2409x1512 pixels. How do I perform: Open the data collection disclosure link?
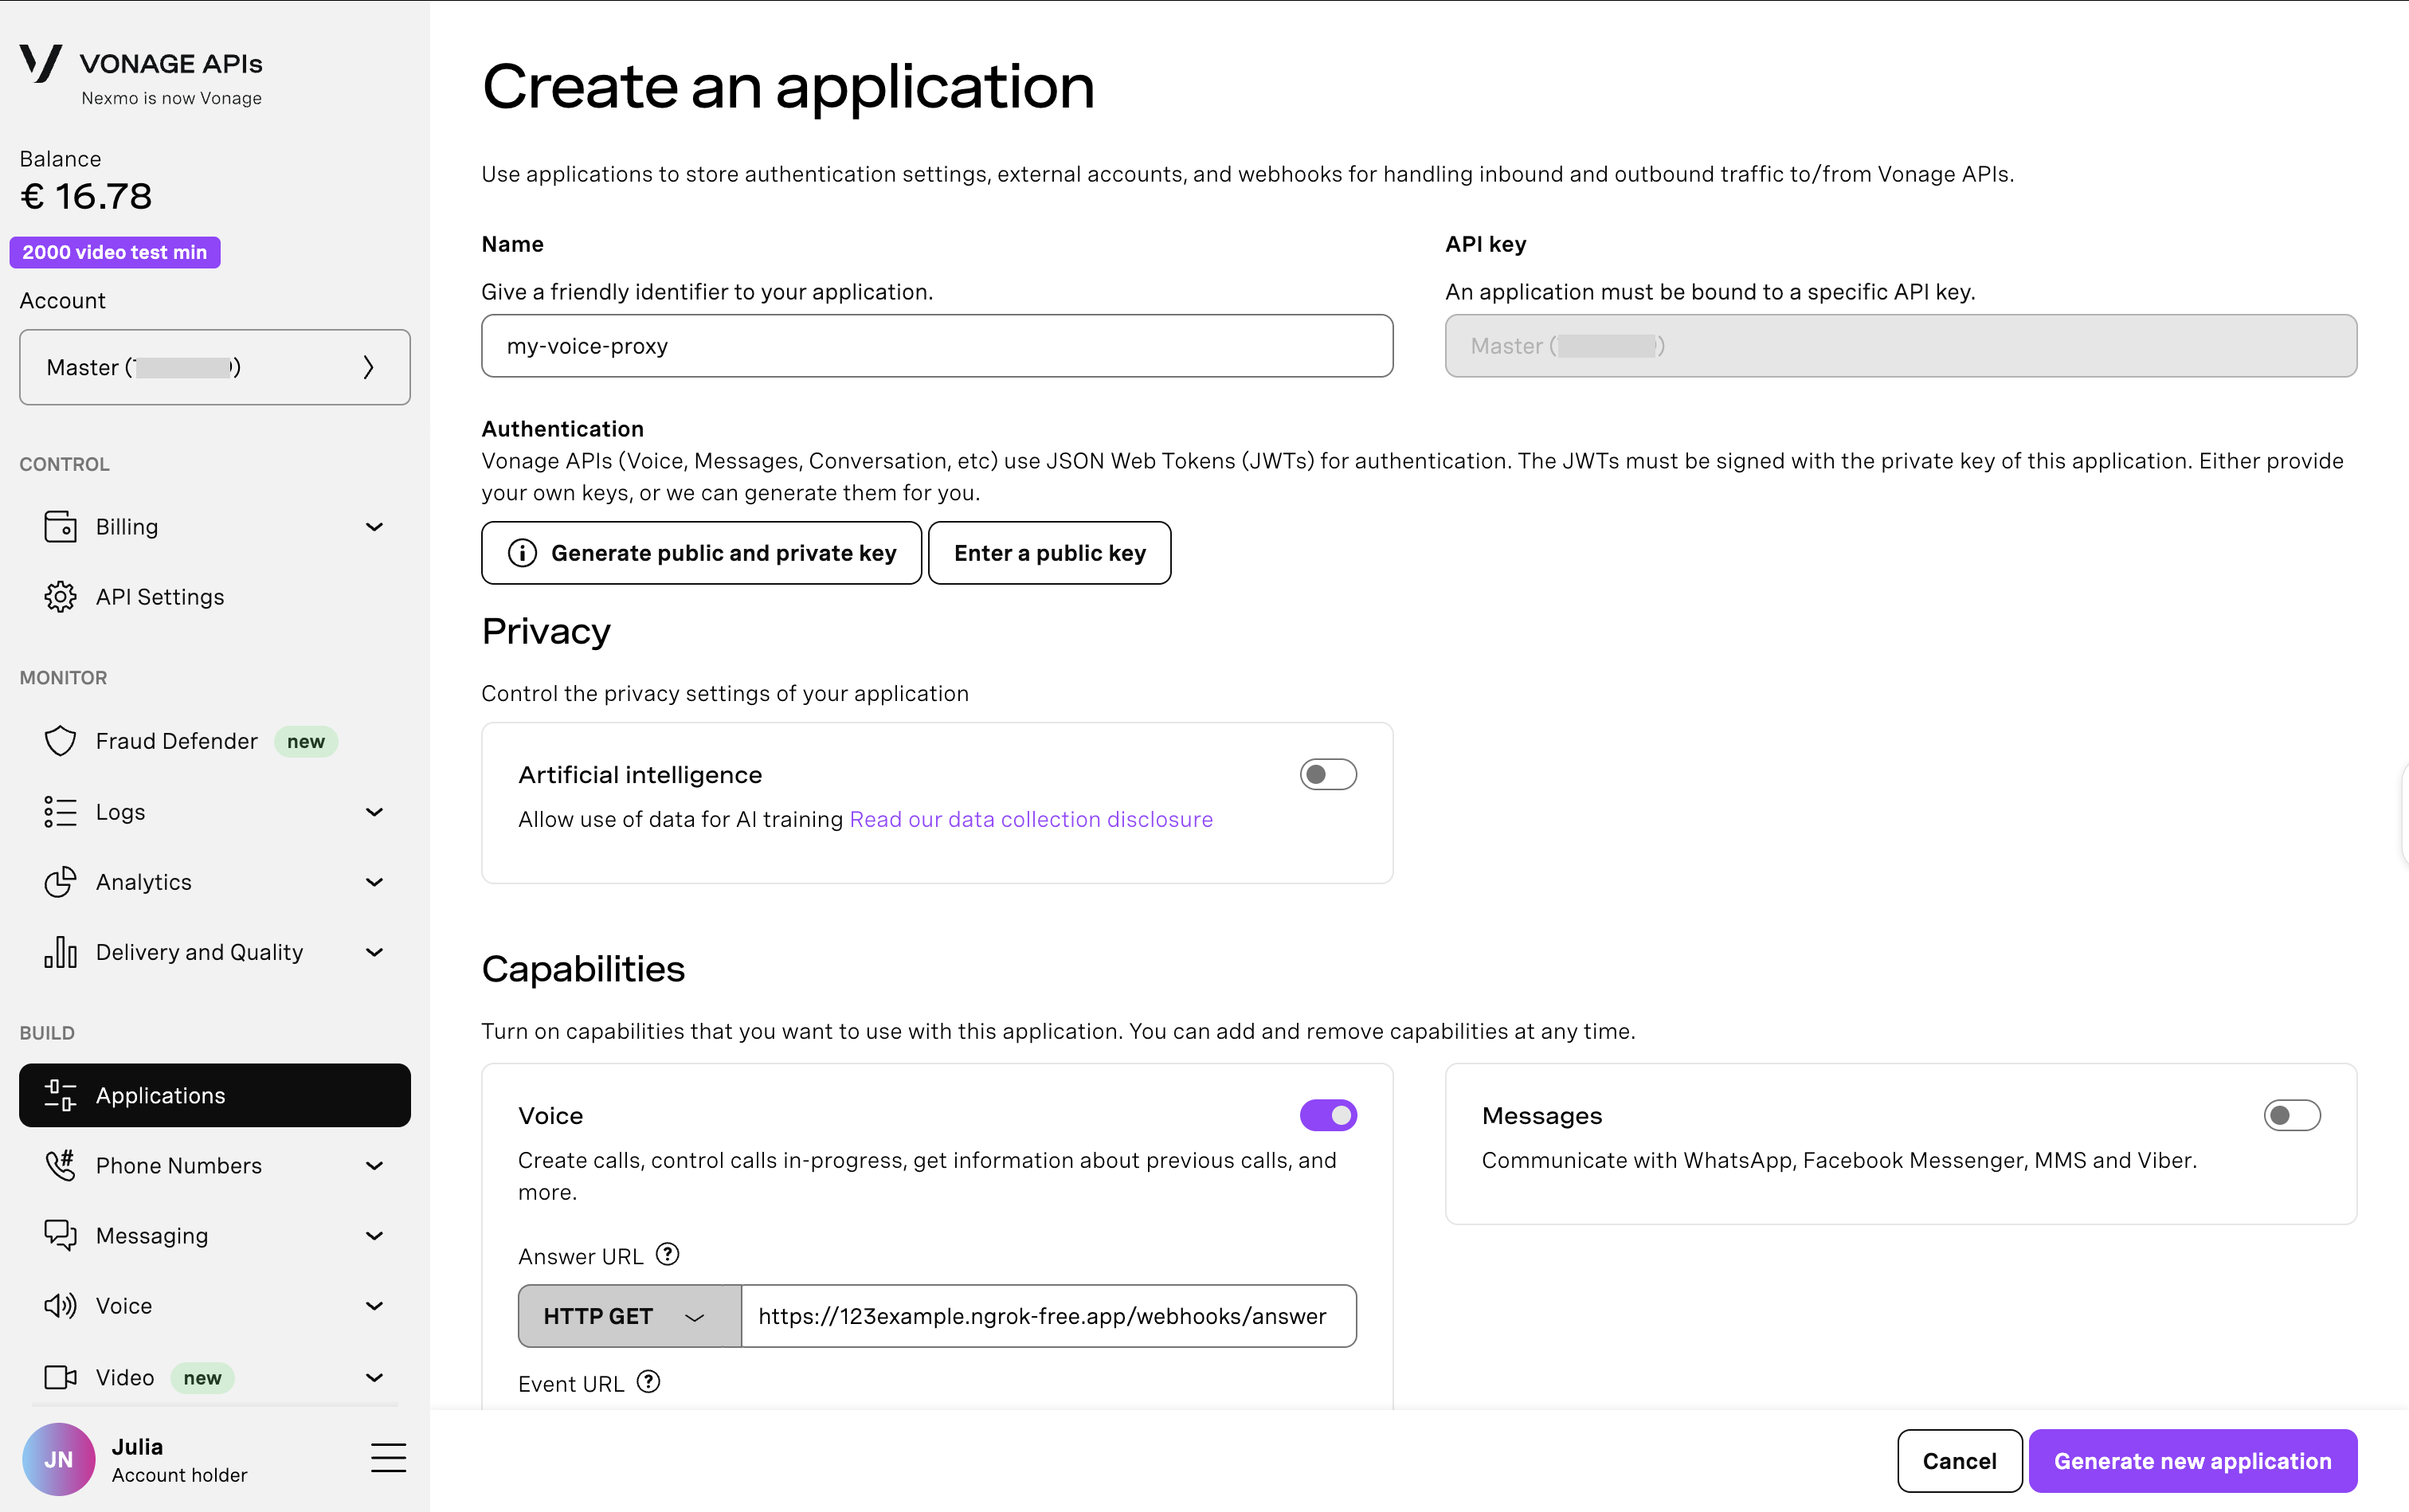(x=1030, y=818)
